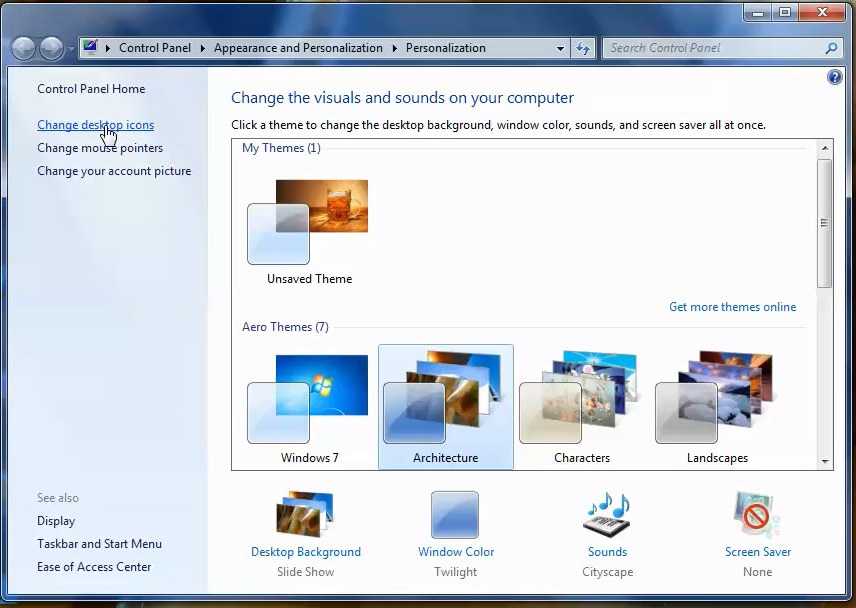Select the Architecture theme
This screenshot has height=608, width=856.
point(445,407)
